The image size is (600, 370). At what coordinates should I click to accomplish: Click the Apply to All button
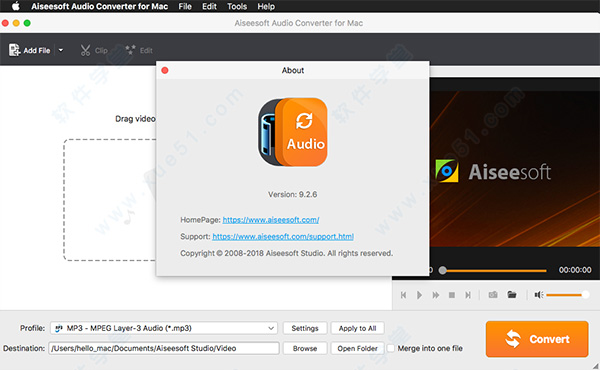(357, 328)
